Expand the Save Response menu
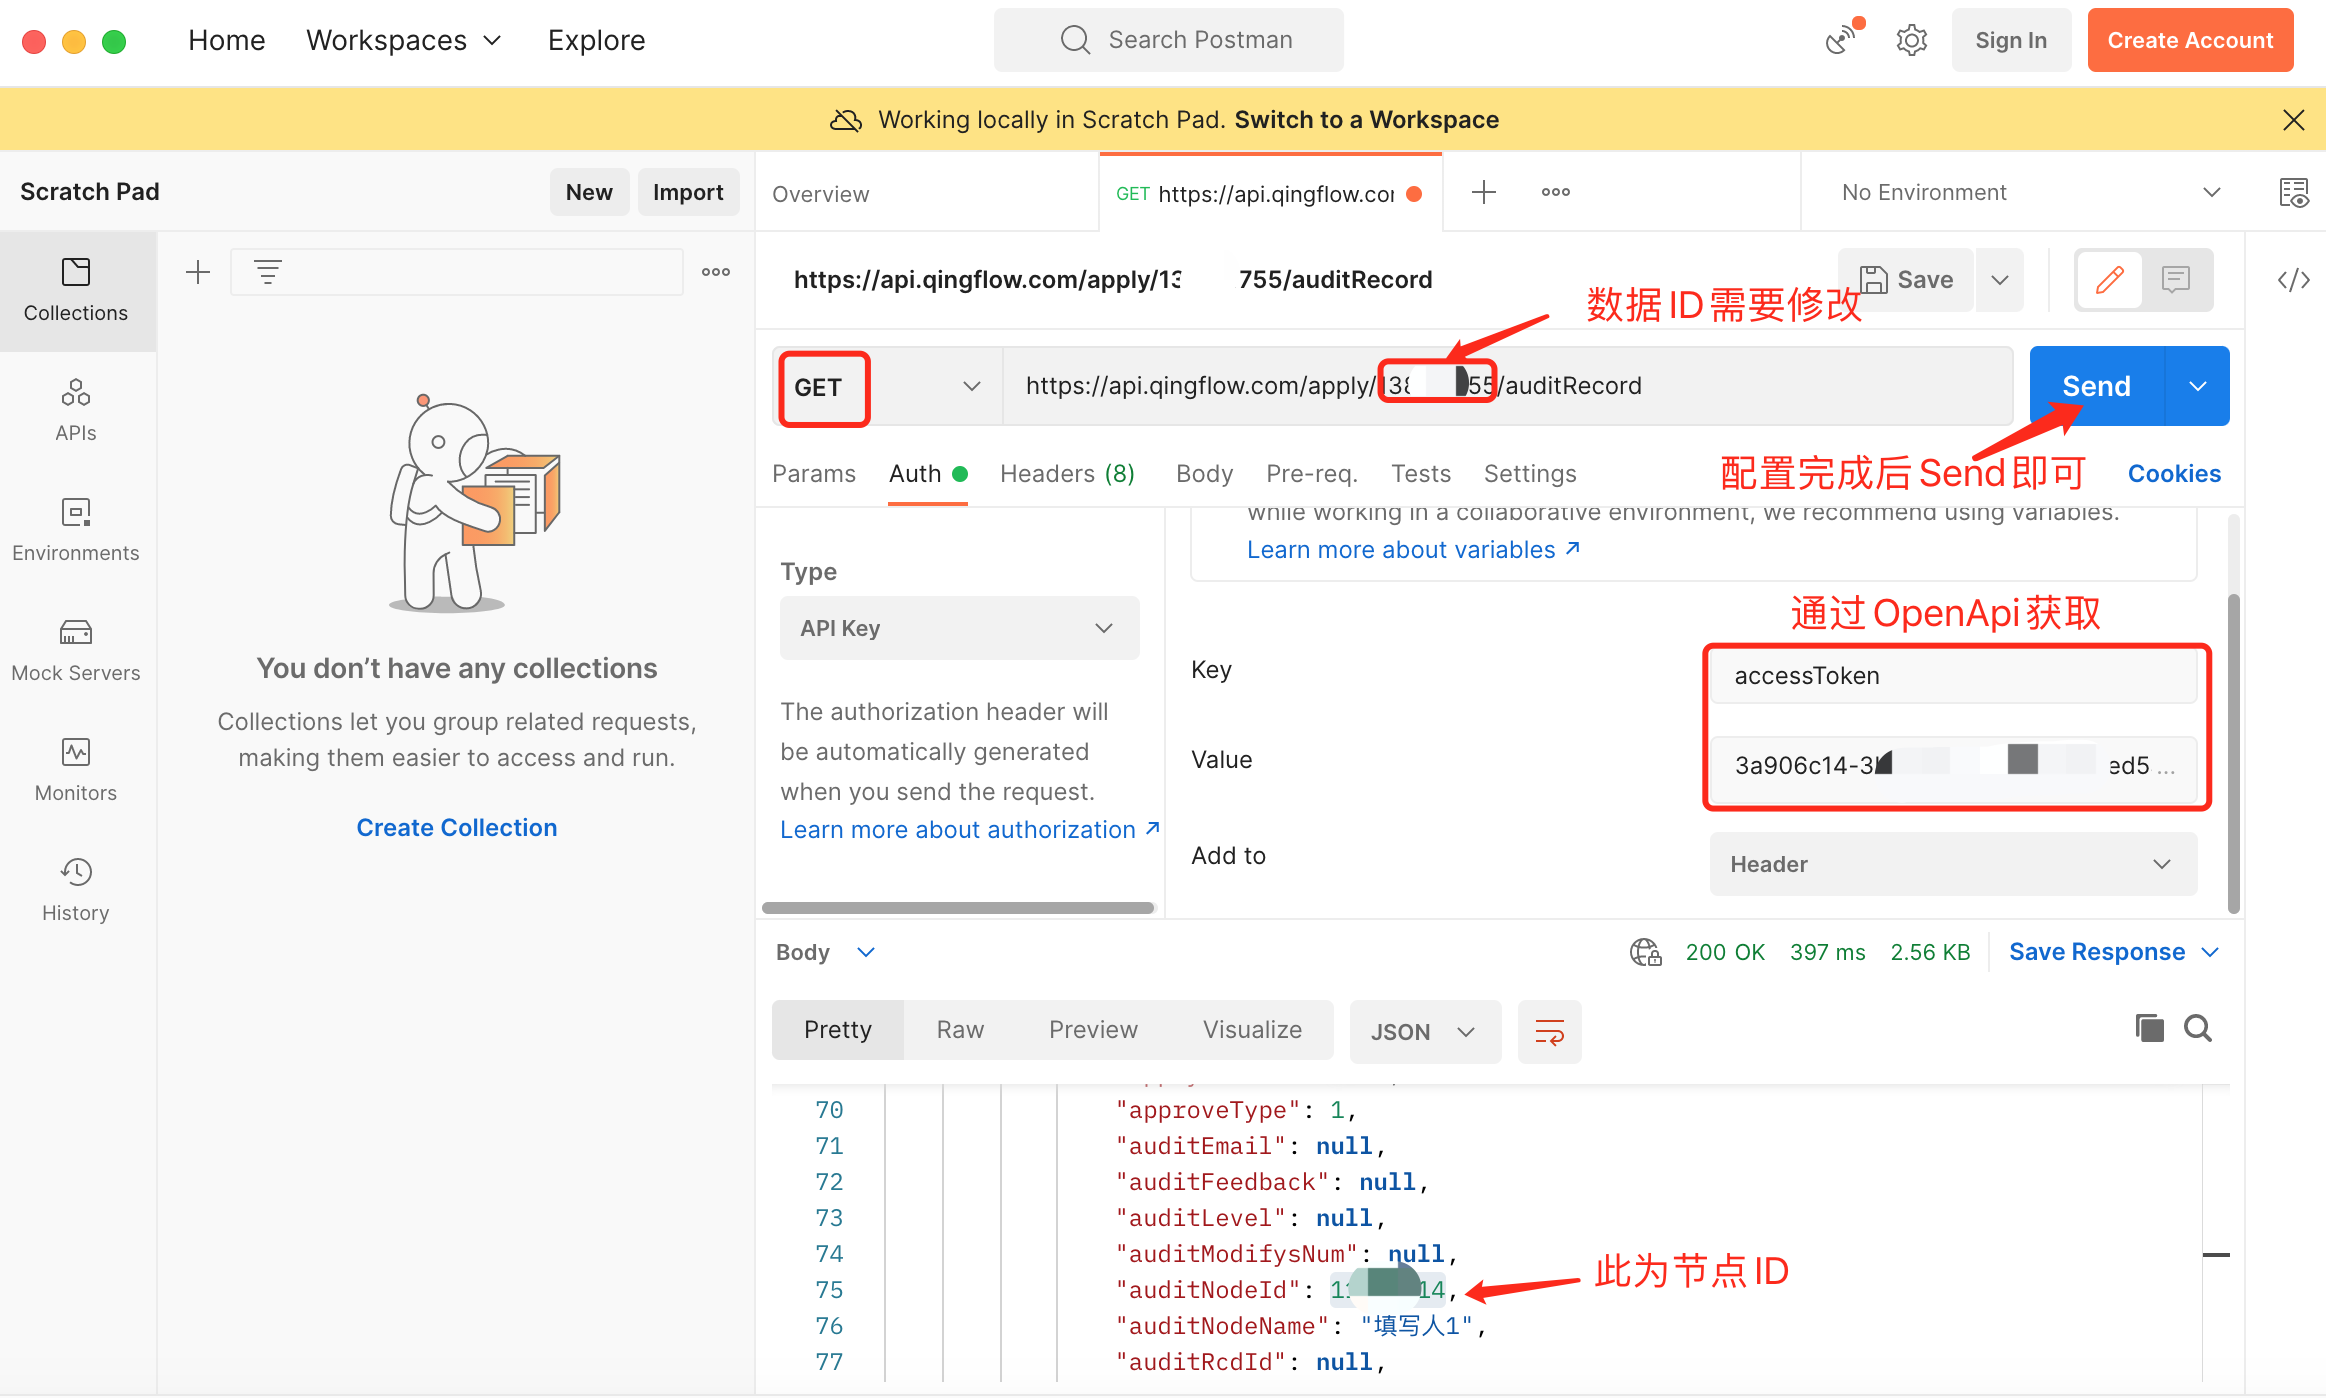 [x=2115, y=952]
